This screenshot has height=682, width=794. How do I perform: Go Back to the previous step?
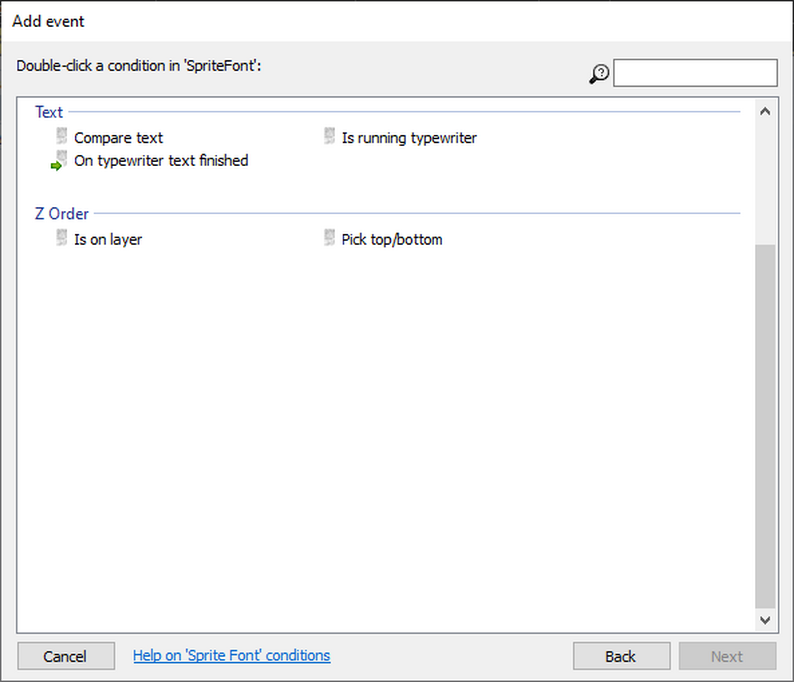[x=621, y=656]
